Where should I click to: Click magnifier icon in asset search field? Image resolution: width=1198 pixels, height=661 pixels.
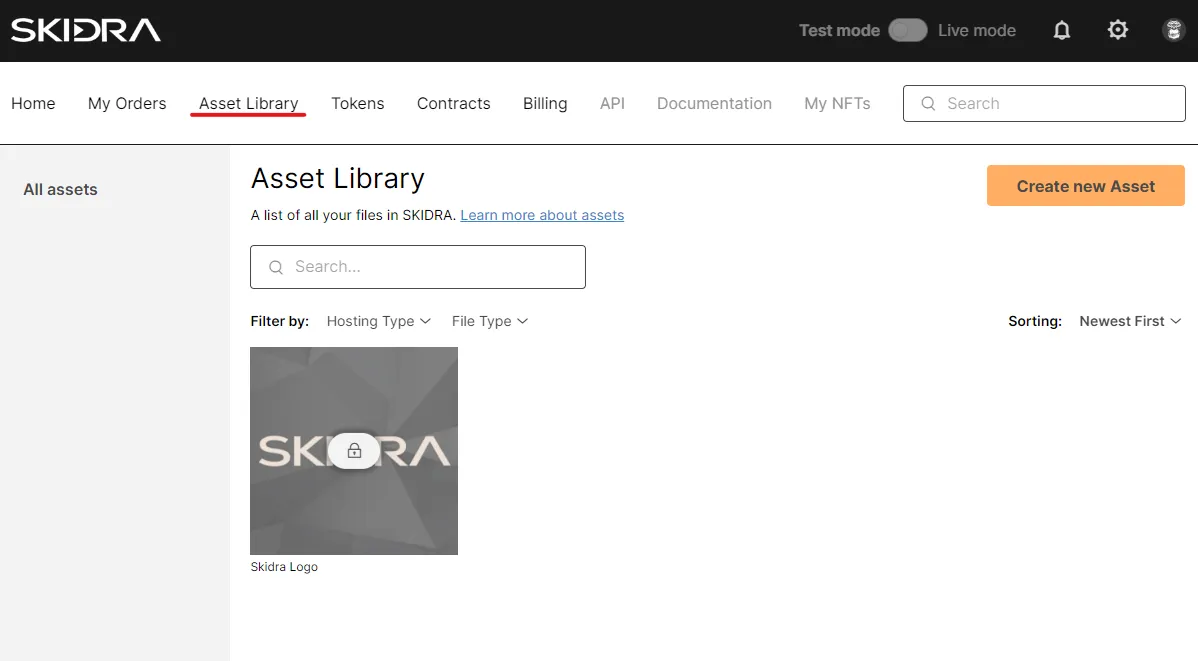(x=276, y=267)
